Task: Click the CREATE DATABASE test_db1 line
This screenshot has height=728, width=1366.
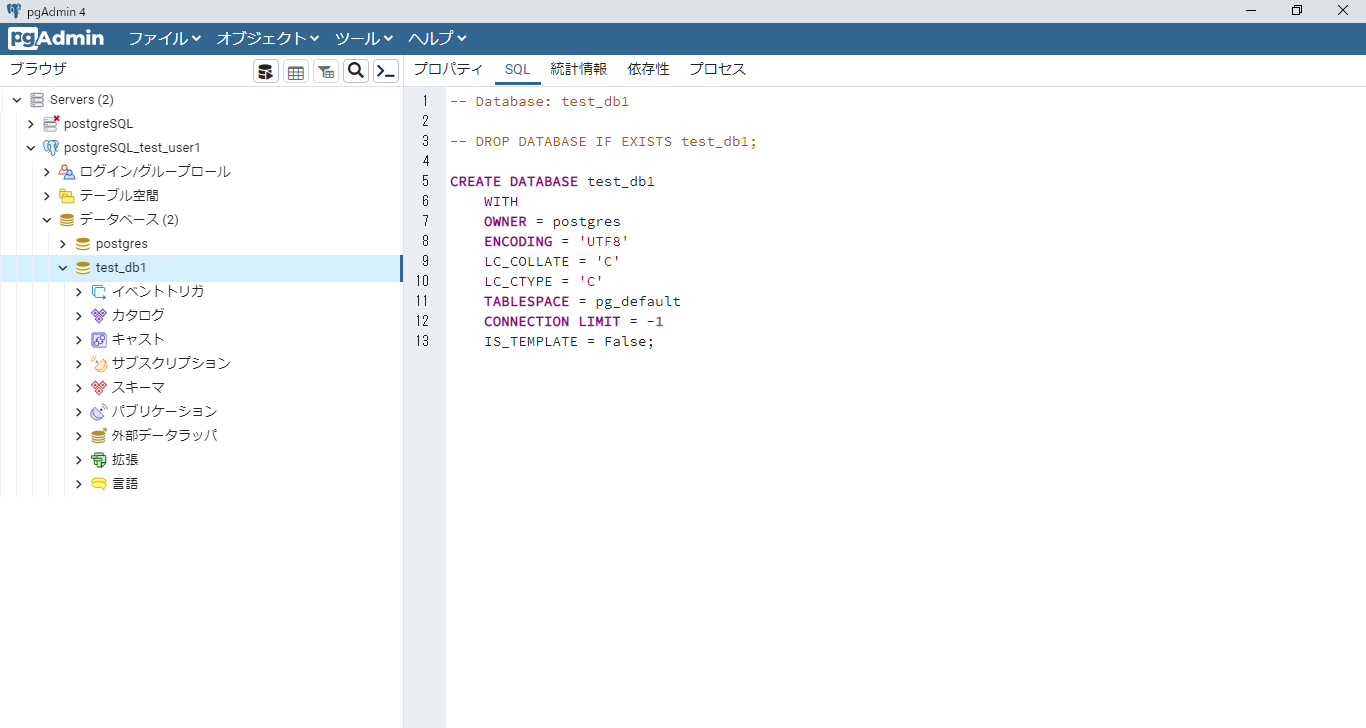Action: tap(552, 181)
